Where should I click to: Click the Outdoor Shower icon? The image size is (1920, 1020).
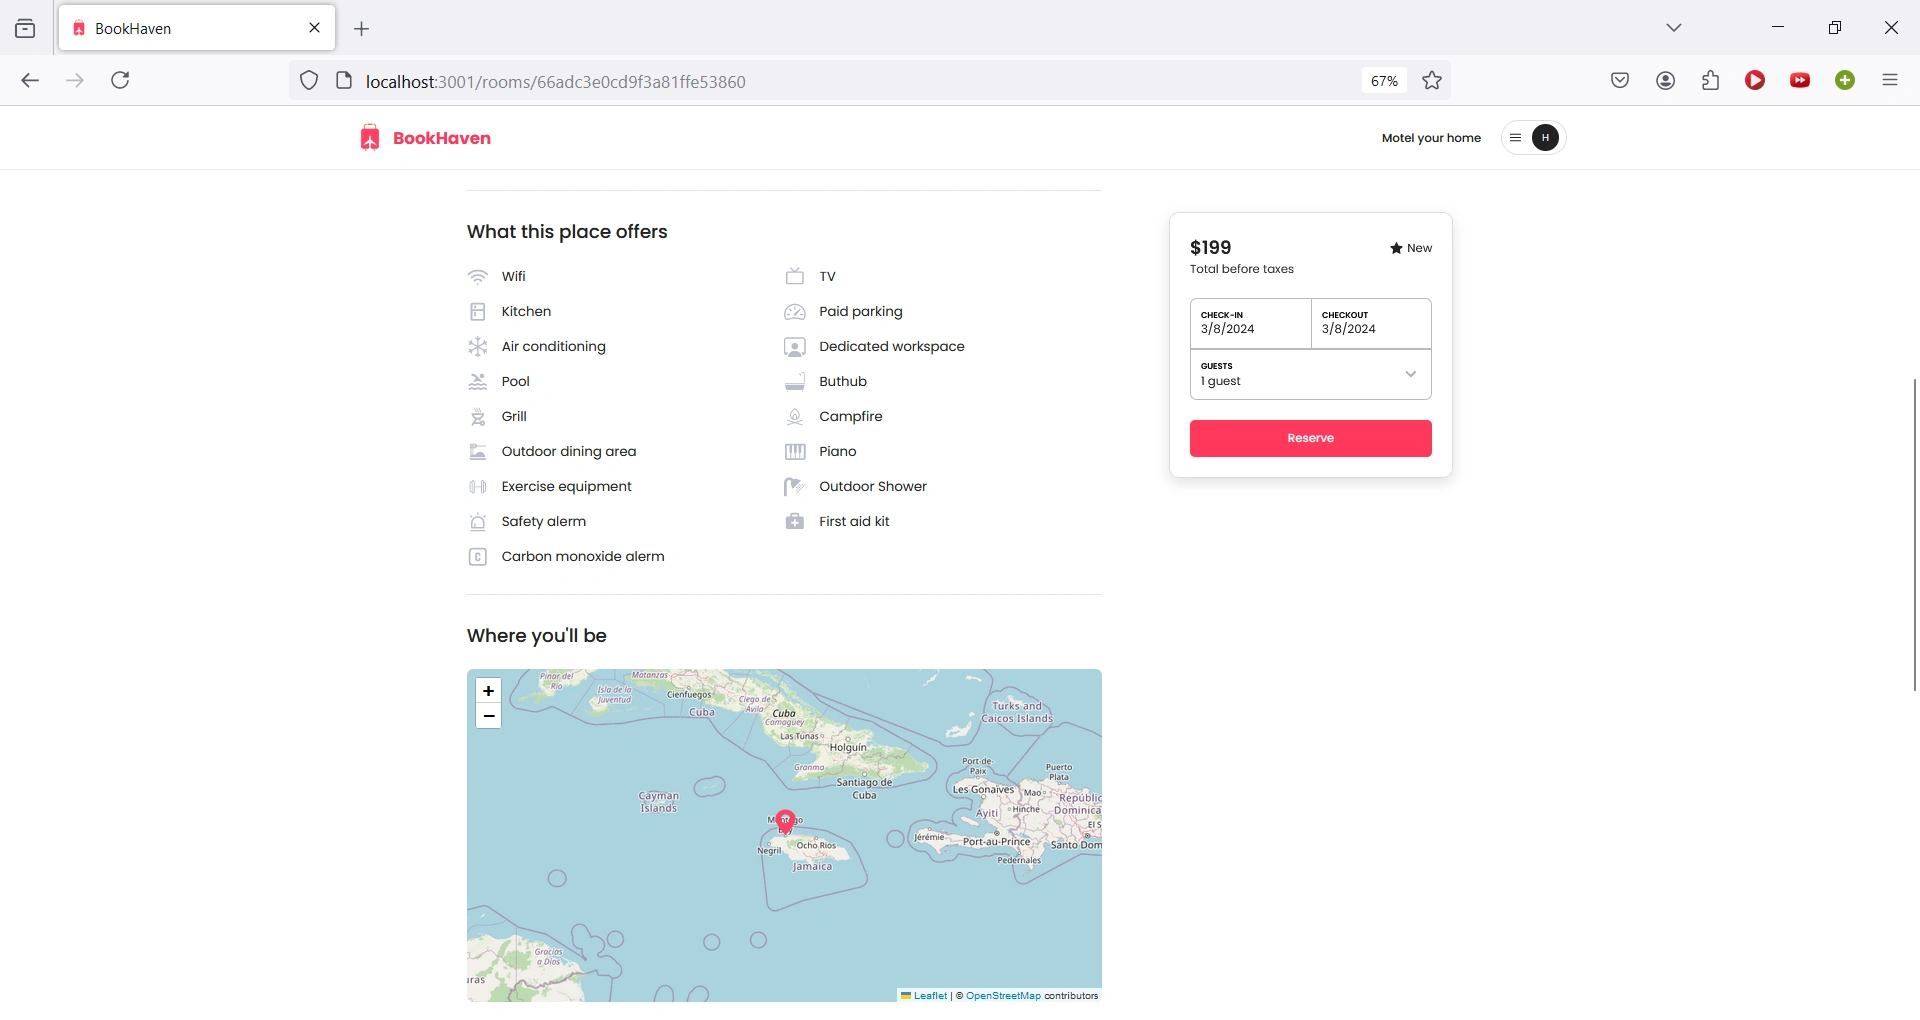[795, 487]
